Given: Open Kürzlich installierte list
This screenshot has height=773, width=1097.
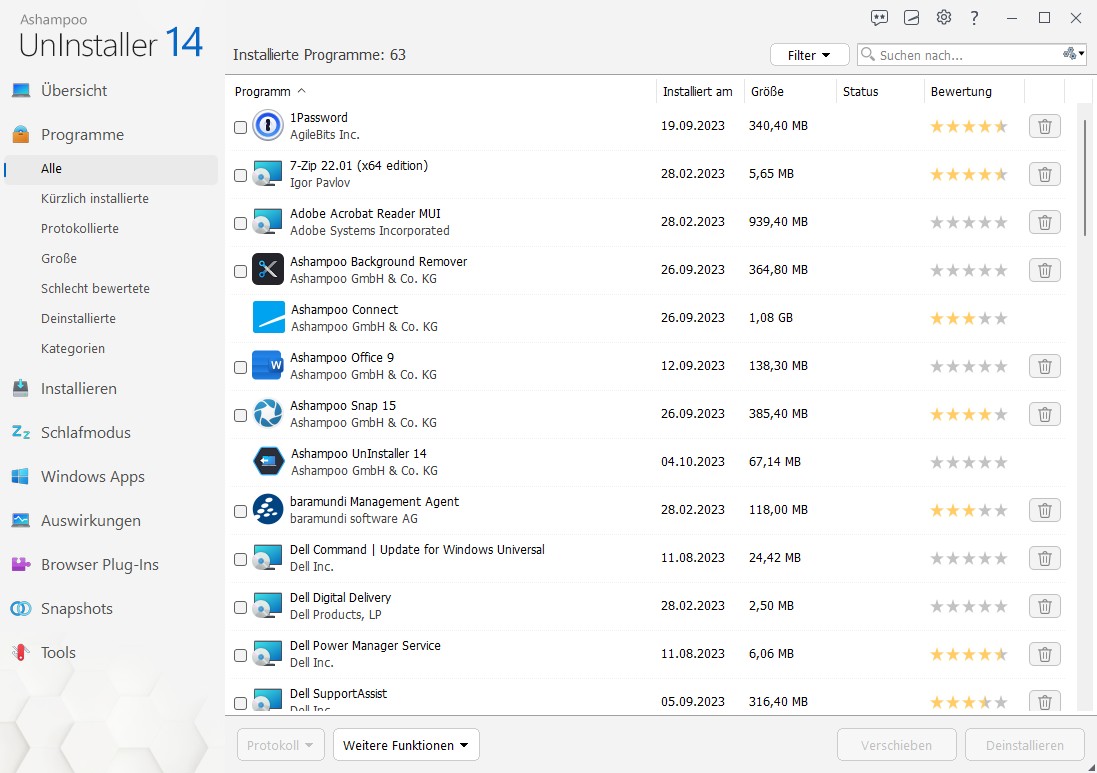Looking at the screenshot, I should (x=94, y=199).
